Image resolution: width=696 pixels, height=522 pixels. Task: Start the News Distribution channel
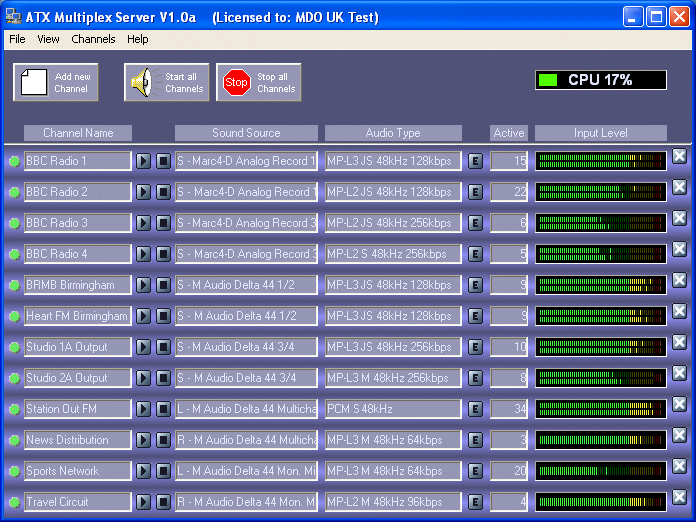coord(143,440)
